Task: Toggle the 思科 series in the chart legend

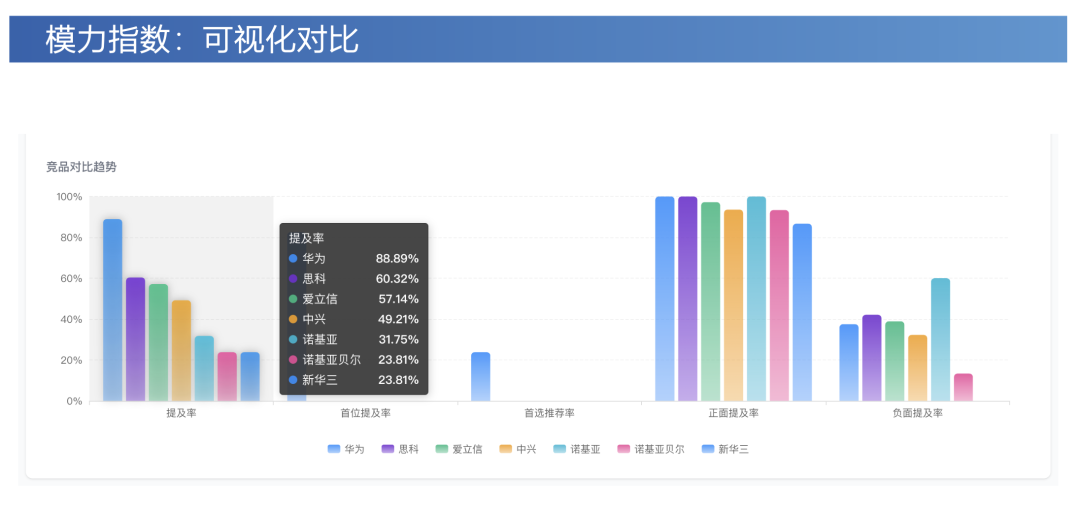Action: pos(399,449)
